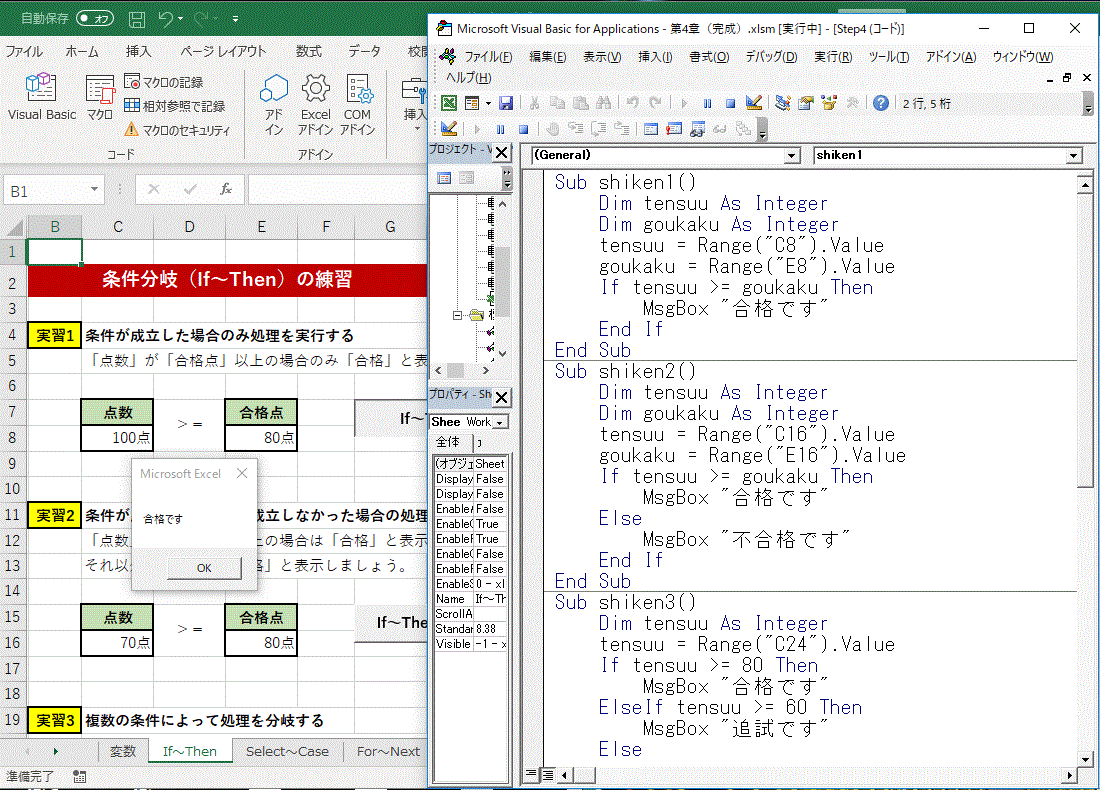Switch to the For～Next sheet tab
Image resolution: width=1100 pixels, height=790 pixels.
point(388,751)
